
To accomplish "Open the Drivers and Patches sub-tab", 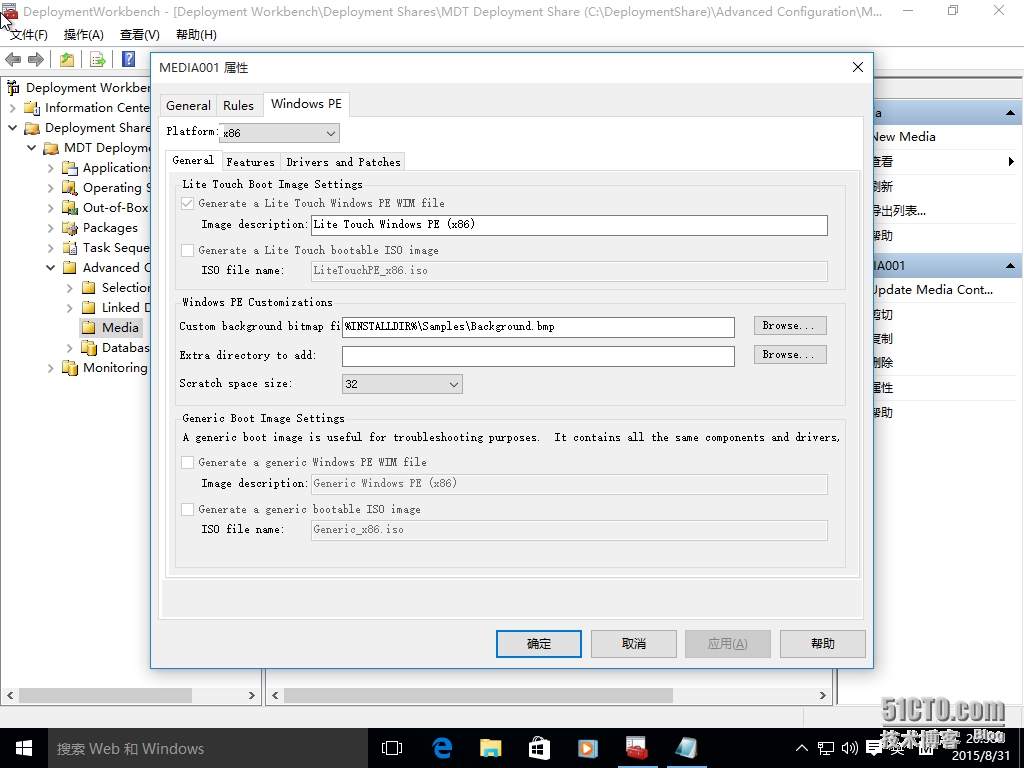I will [344, 162].
